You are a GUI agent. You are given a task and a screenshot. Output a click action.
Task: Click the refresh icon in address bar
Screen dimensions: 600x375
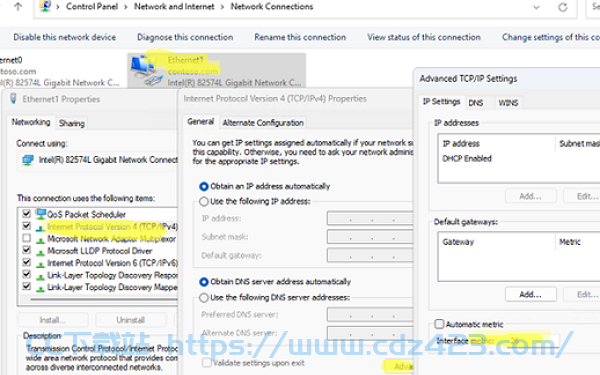(x=562, y=7)
